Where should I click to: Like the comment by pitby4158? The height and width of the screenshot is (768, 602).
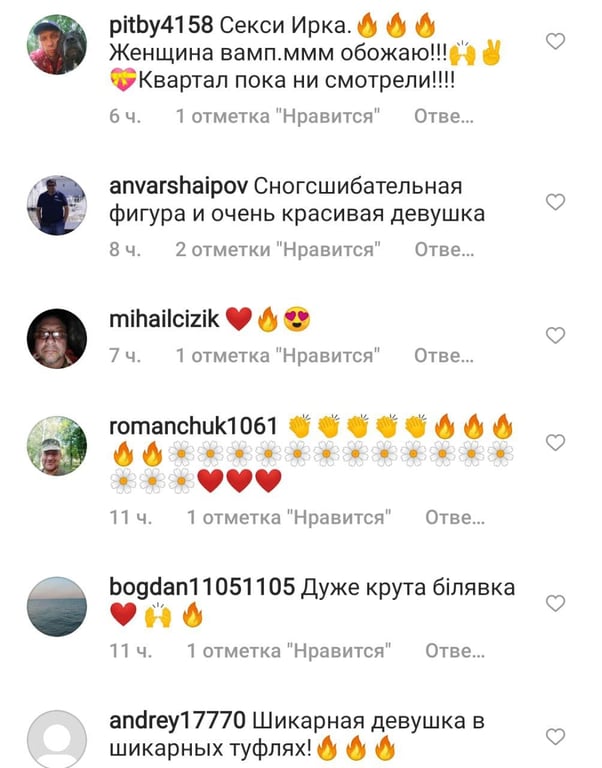tap(555, 41)
